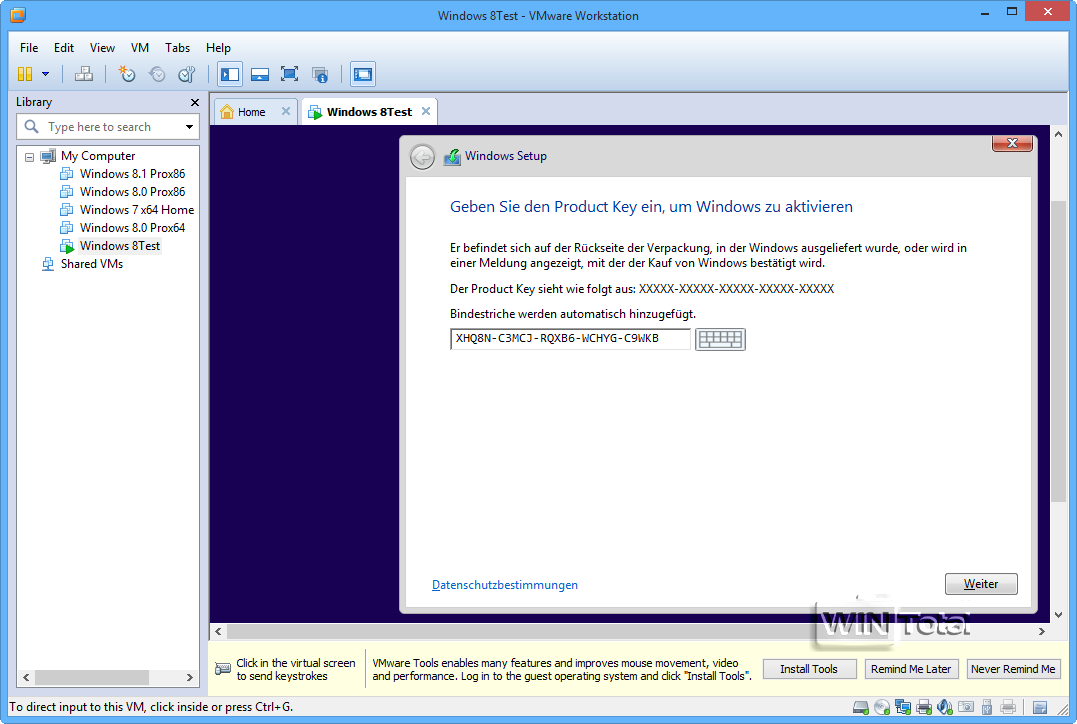Toggle the thumbnail bar view icon
This screenshot has height=724, width=1077.
[x=260, y=74]
